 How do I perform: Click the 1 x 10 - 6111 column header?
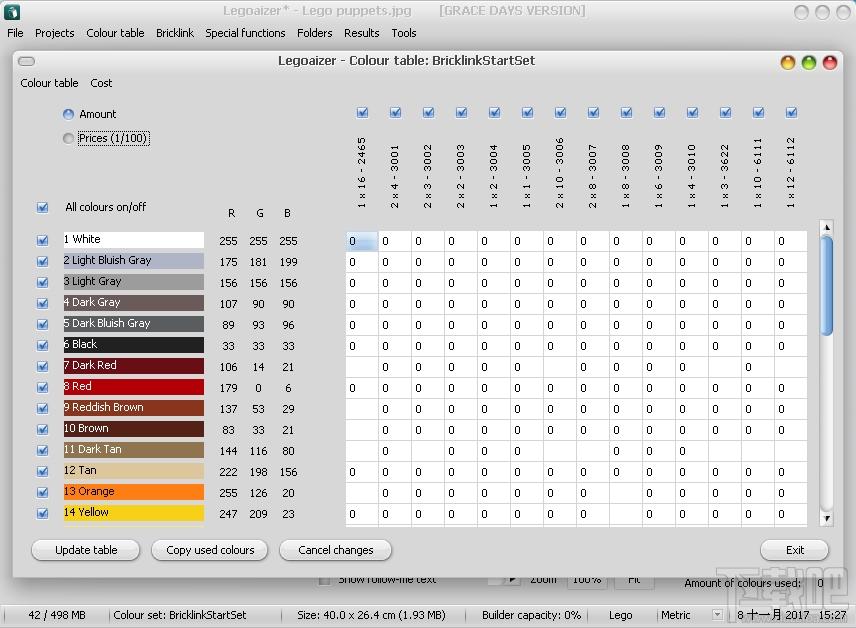click(x=758, y=173)
